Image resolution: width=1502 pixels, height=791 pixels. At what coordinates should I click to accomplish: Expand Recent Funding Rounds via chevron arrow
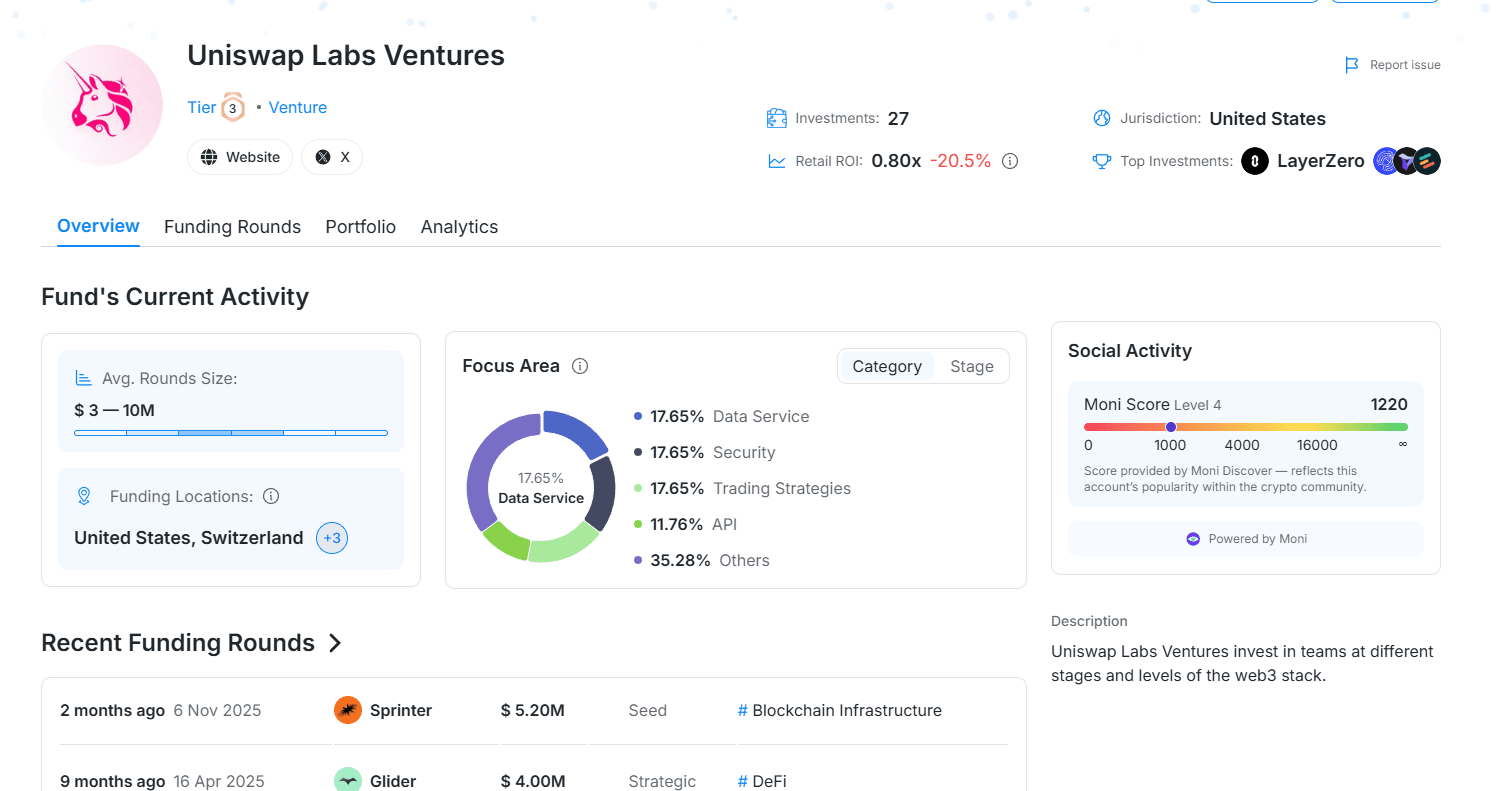point(335,643)
